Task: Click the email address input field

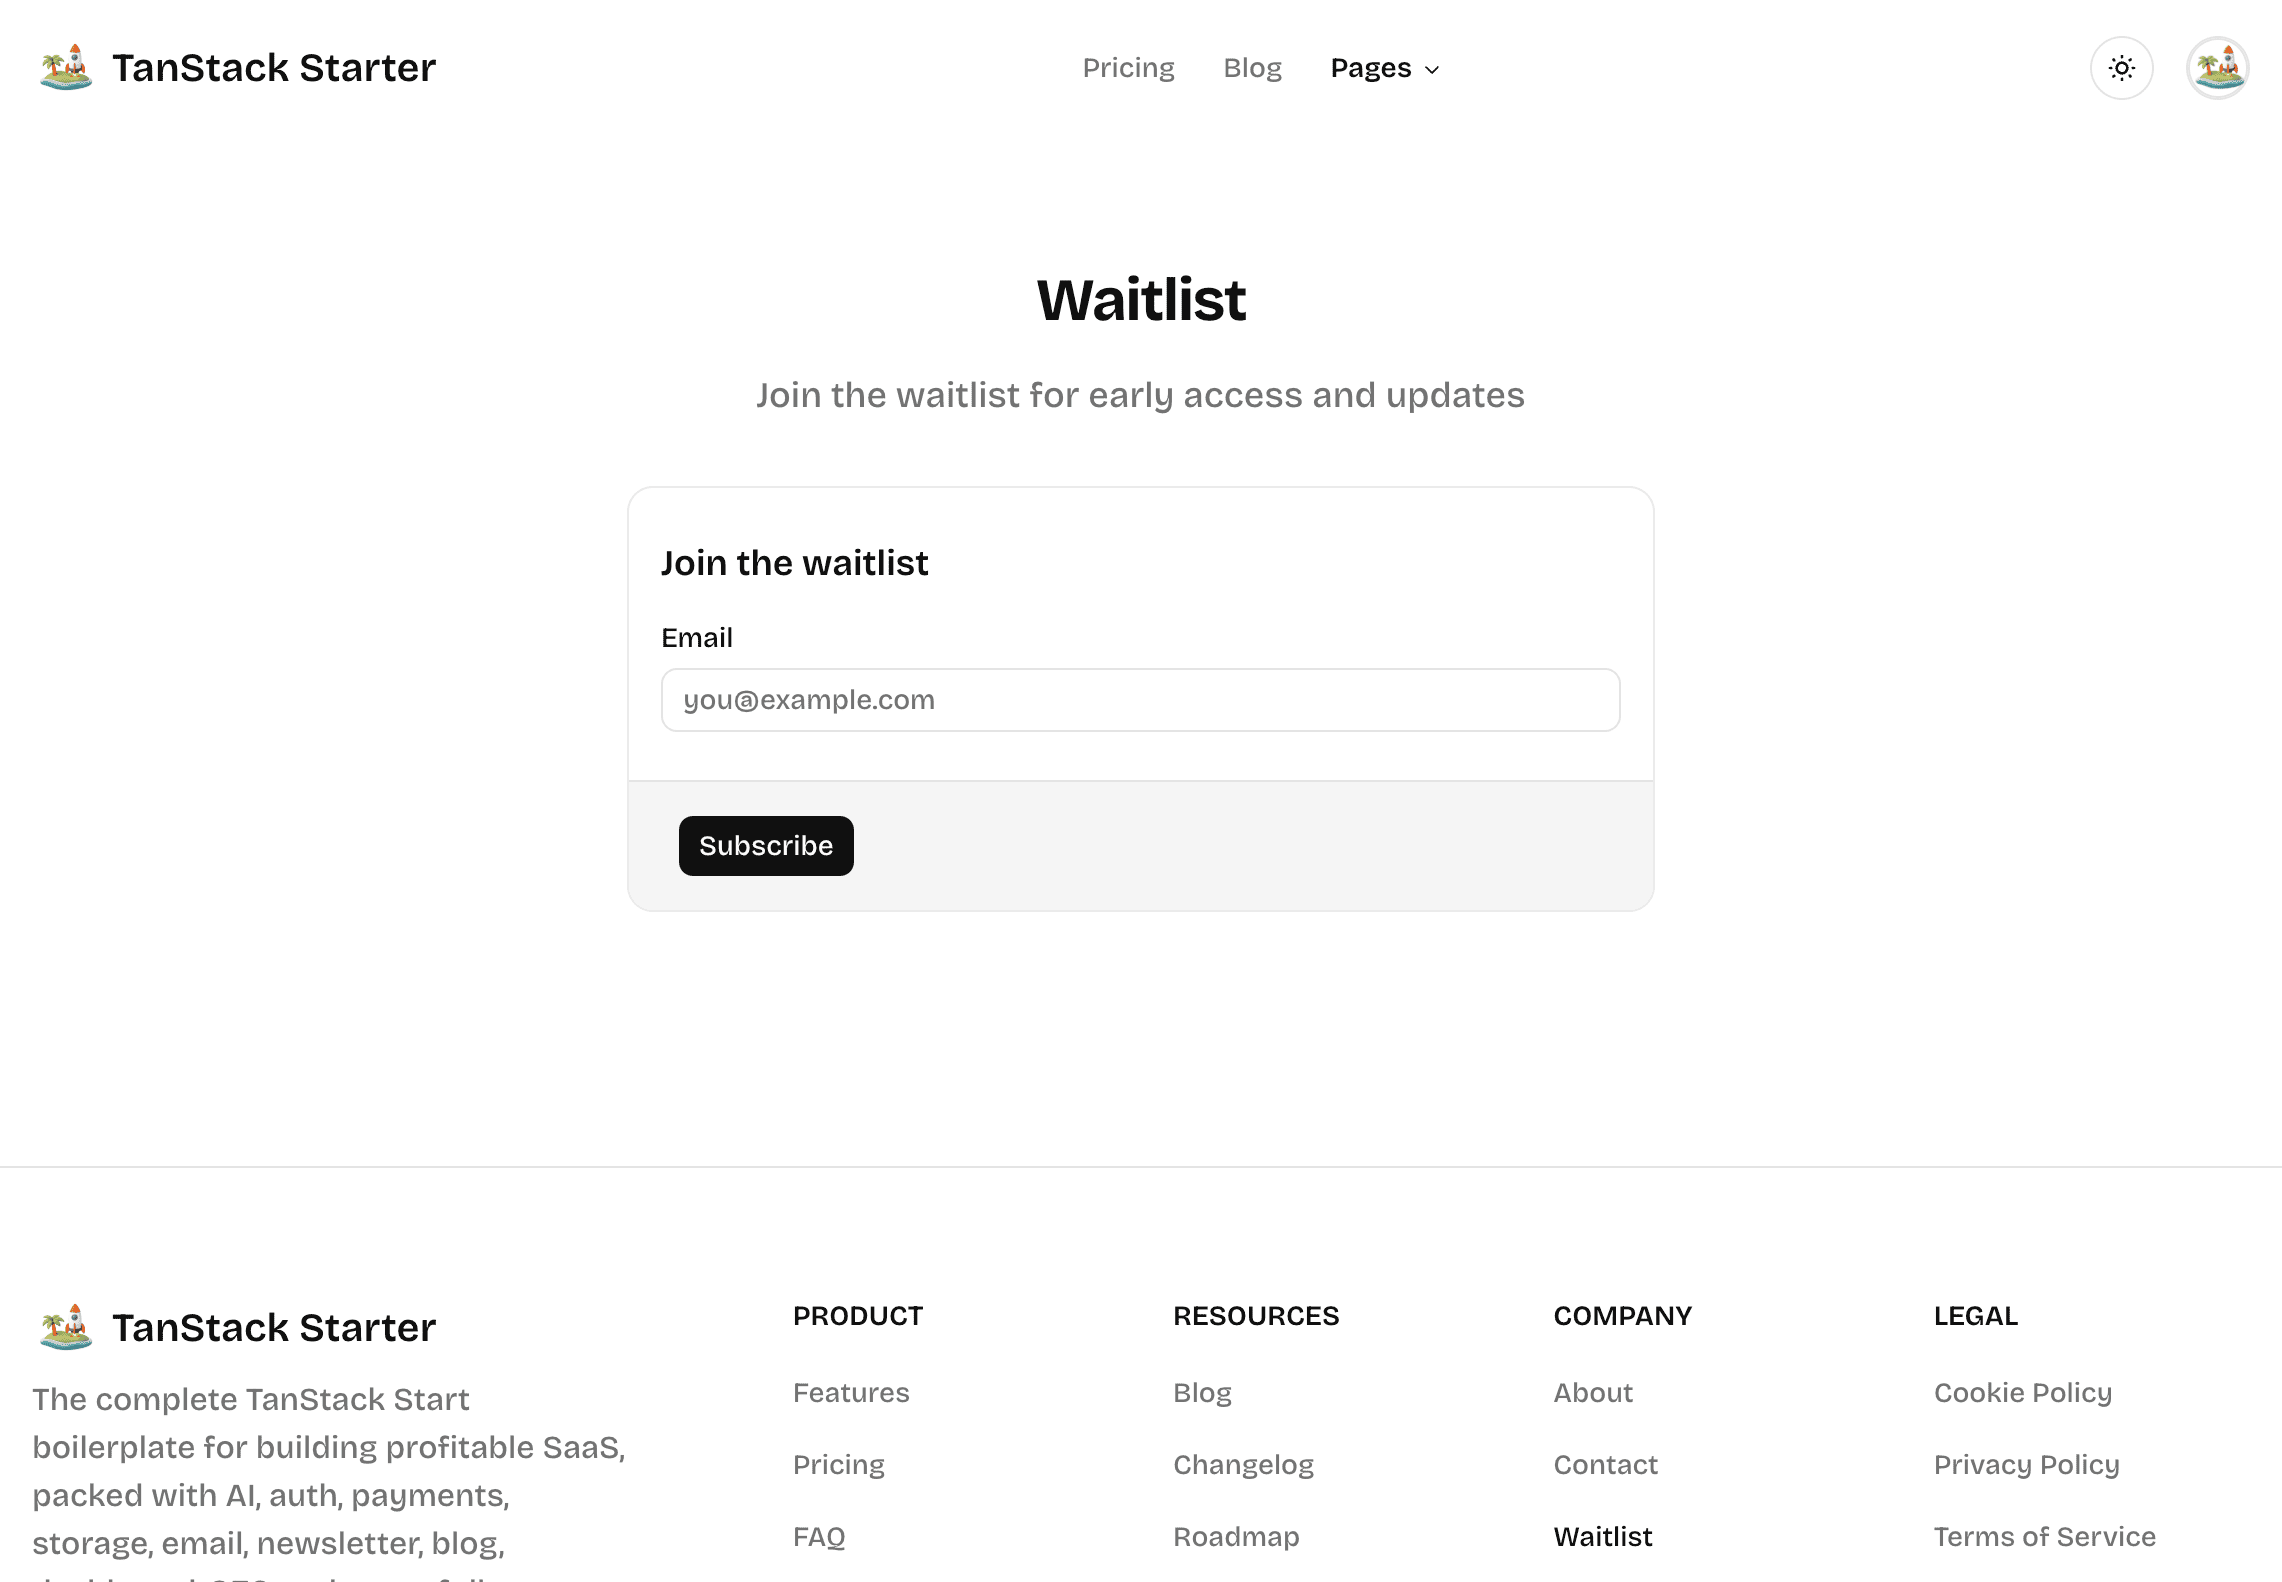Action: [x=1139, y=700]
